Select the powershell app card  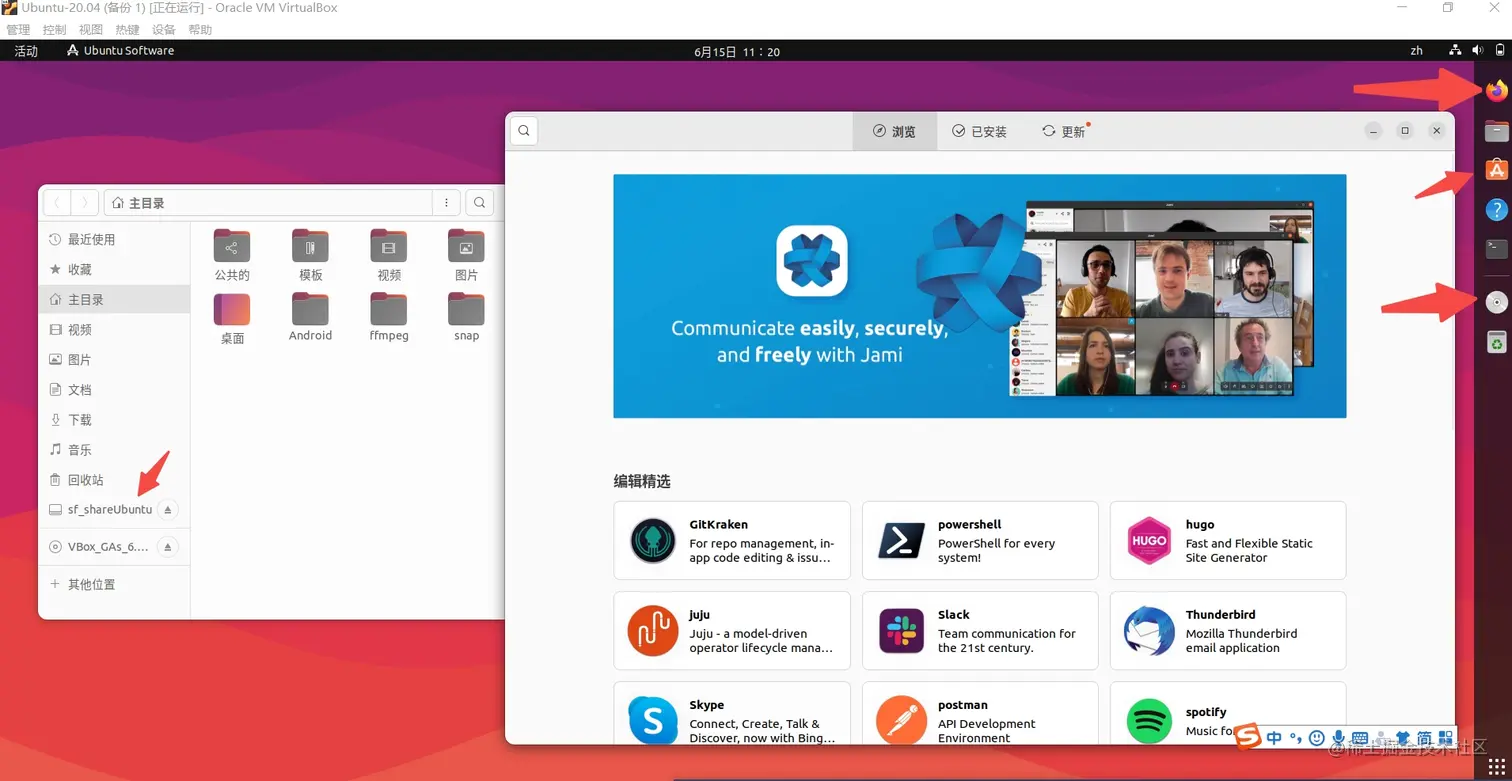click(980, 540)
